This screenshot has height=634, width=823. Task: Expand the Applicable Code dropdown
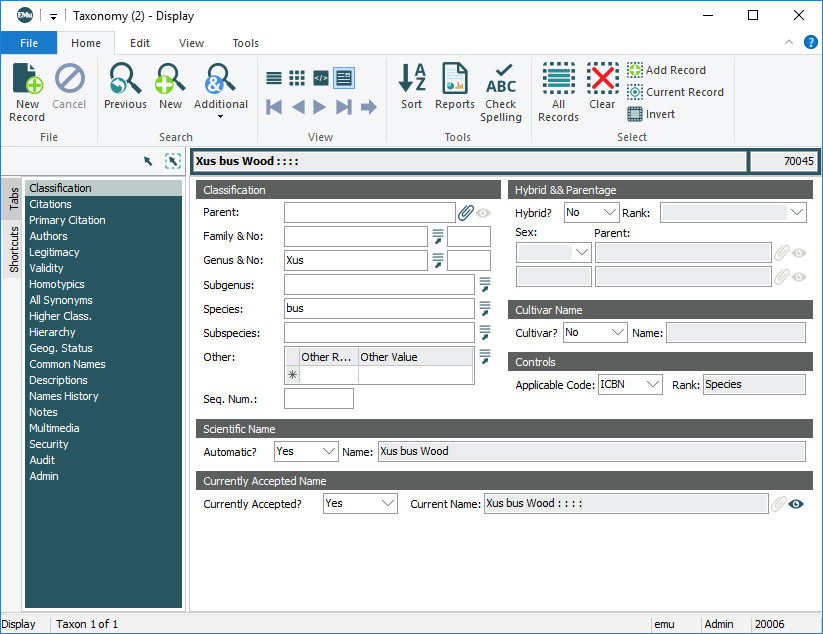(x=652, y=384)
